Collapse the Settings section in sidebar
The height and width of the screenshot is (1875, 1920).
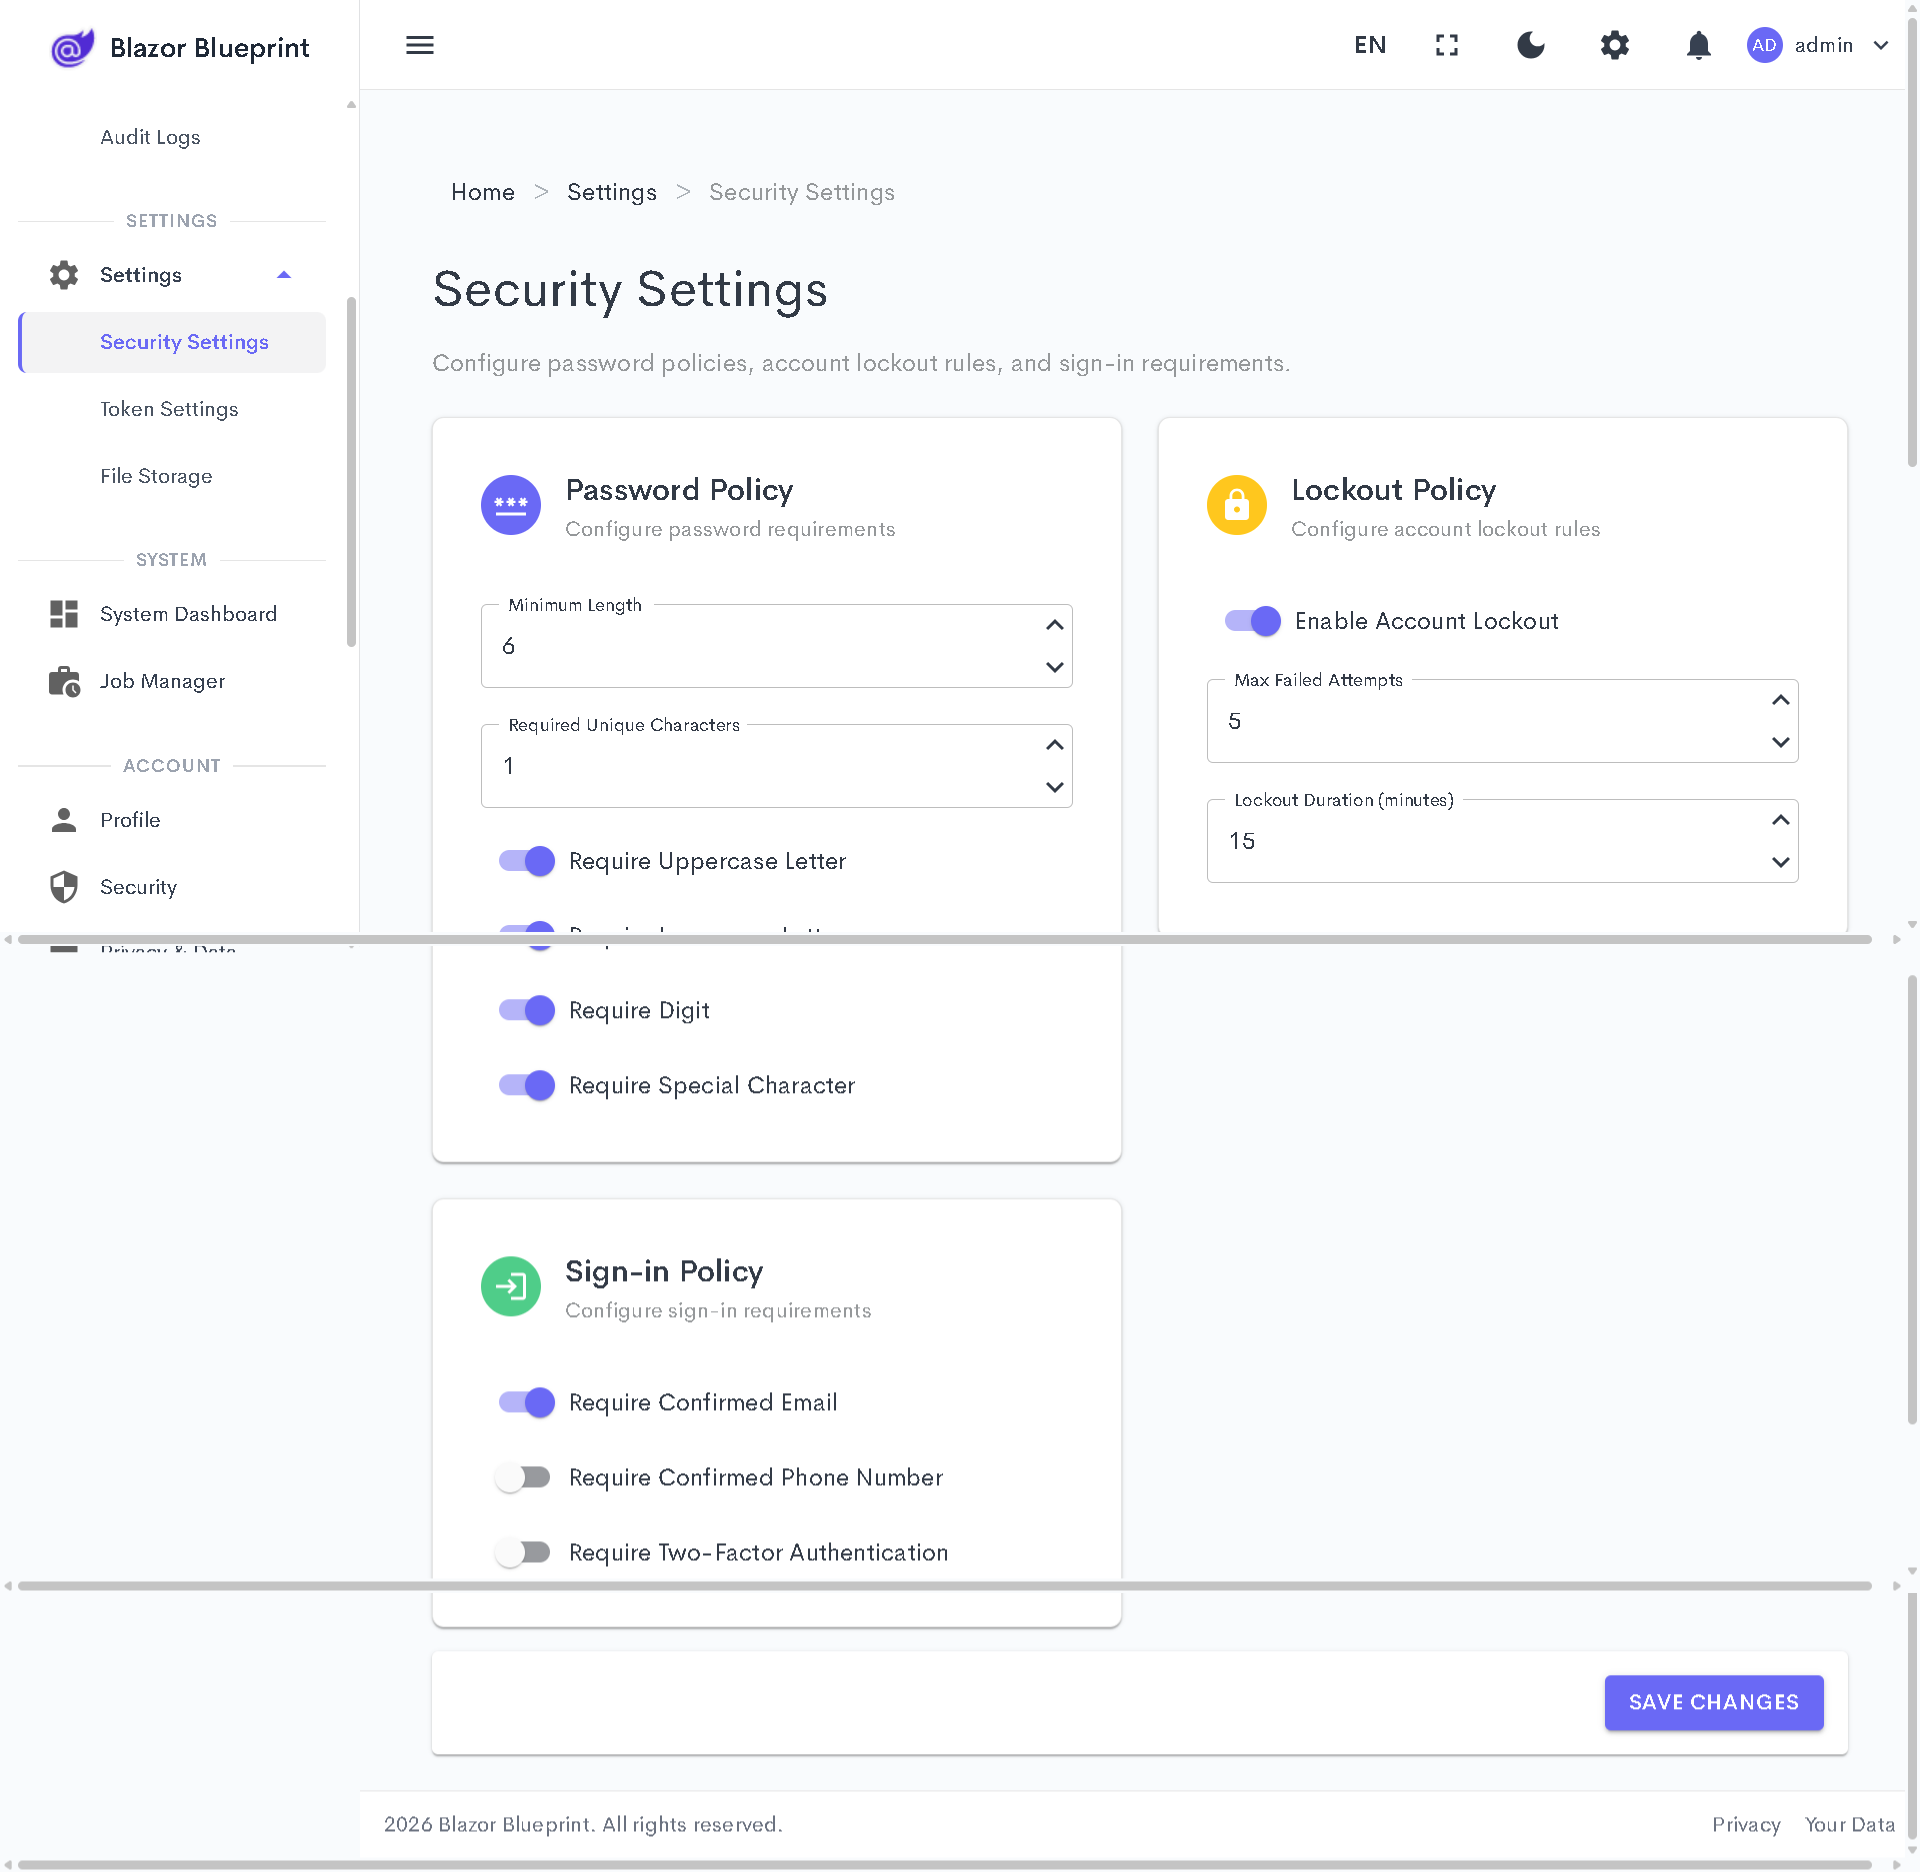pos(285,274)
